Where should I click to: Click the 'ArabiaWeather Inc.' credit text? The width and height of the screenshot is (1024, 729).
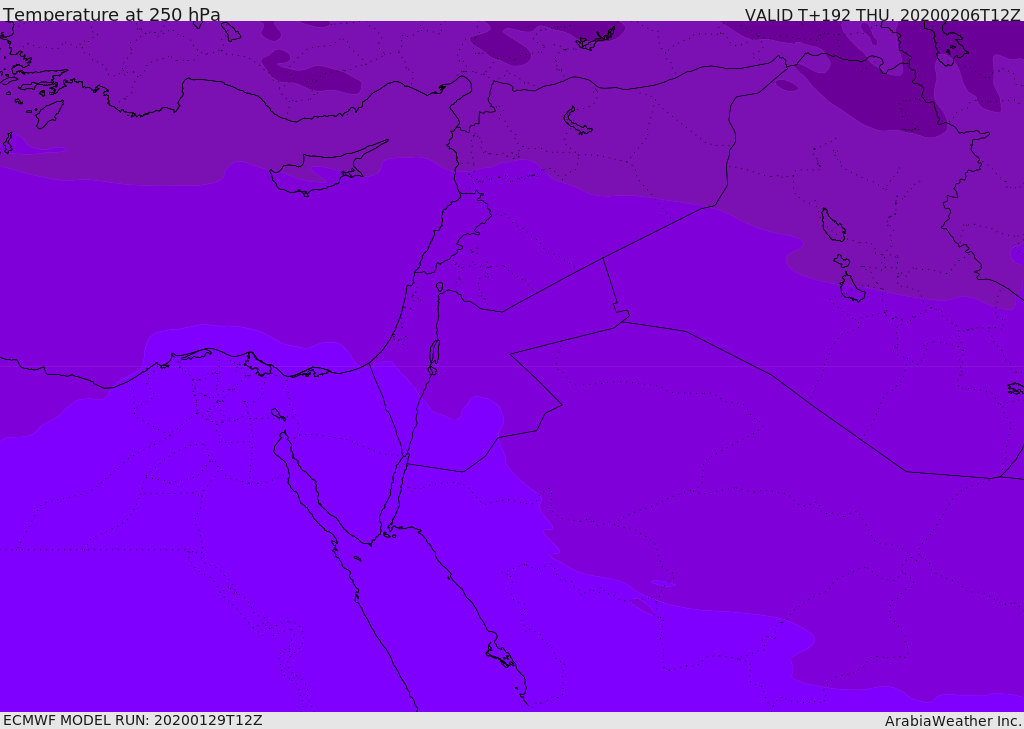pyautogui.click(x=953, y=721)
